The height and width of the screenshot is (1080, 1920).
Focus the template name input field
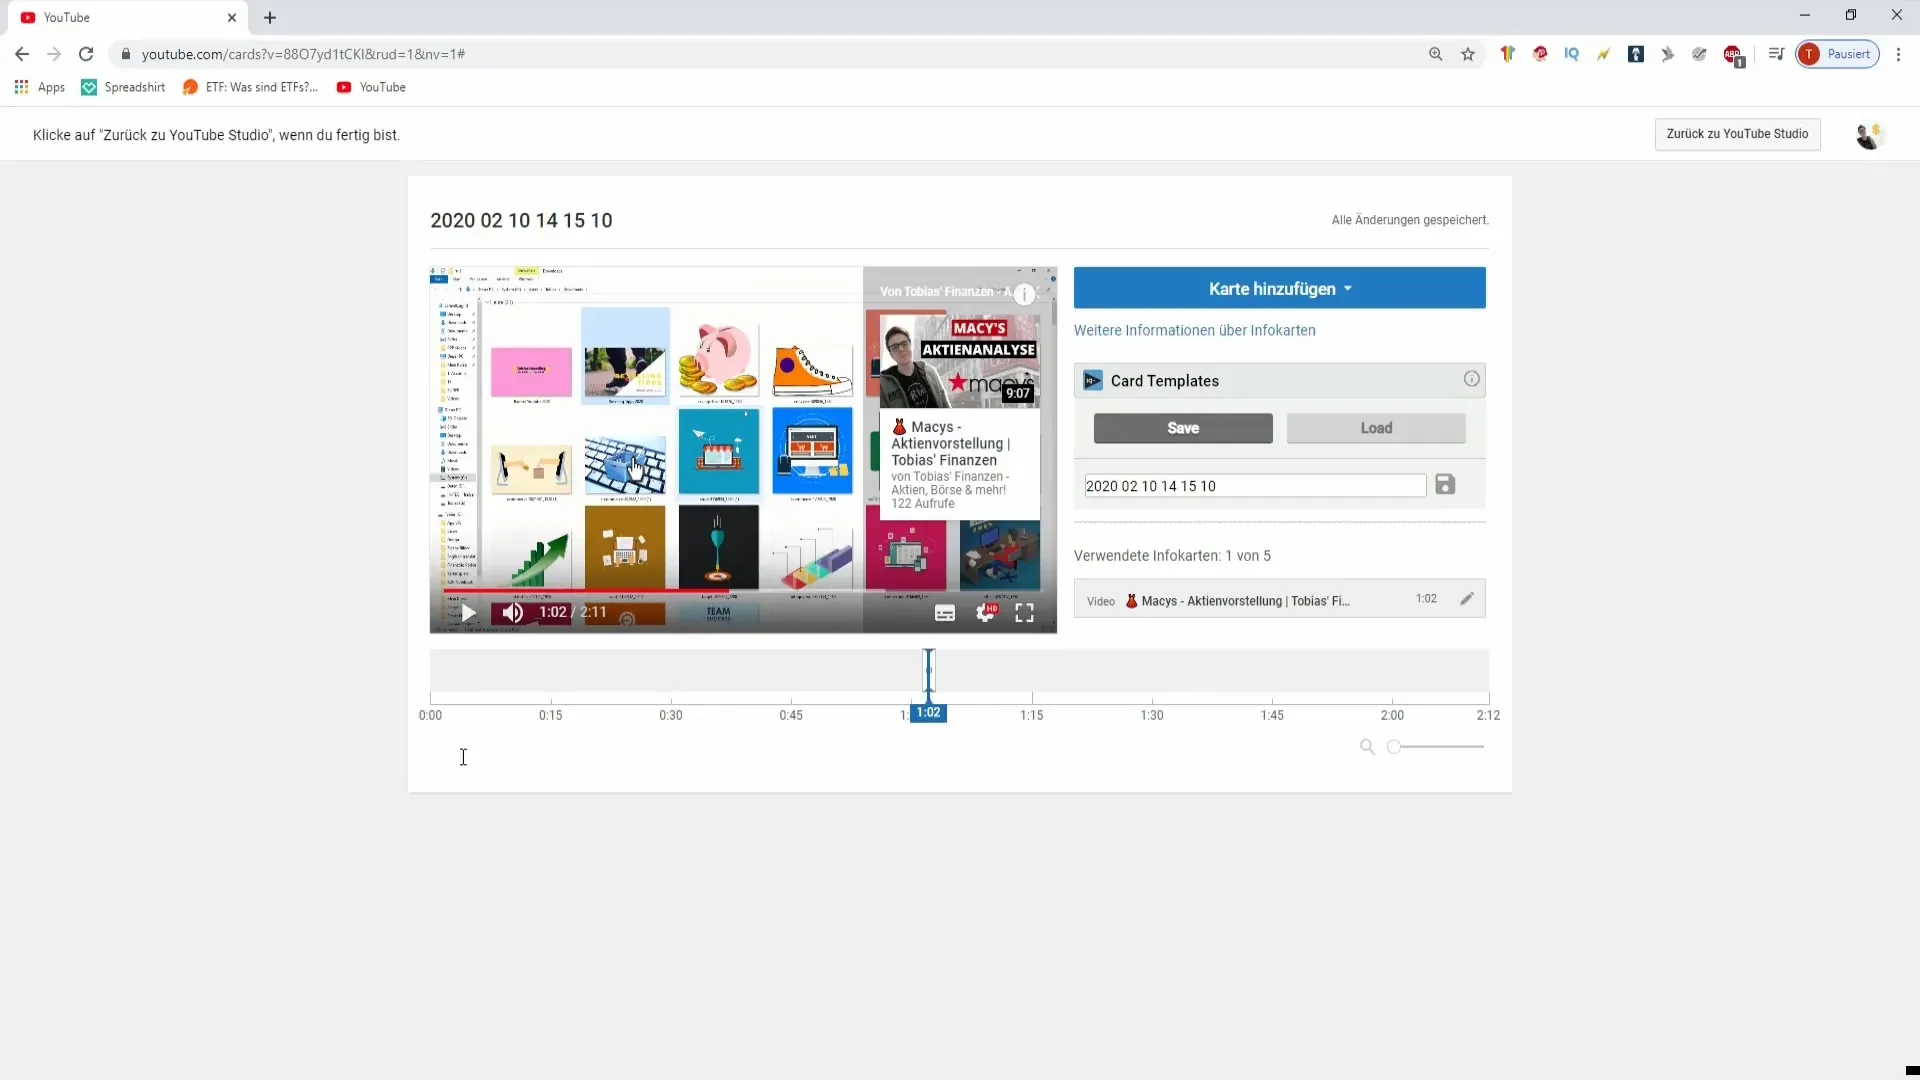point(1255,486)
